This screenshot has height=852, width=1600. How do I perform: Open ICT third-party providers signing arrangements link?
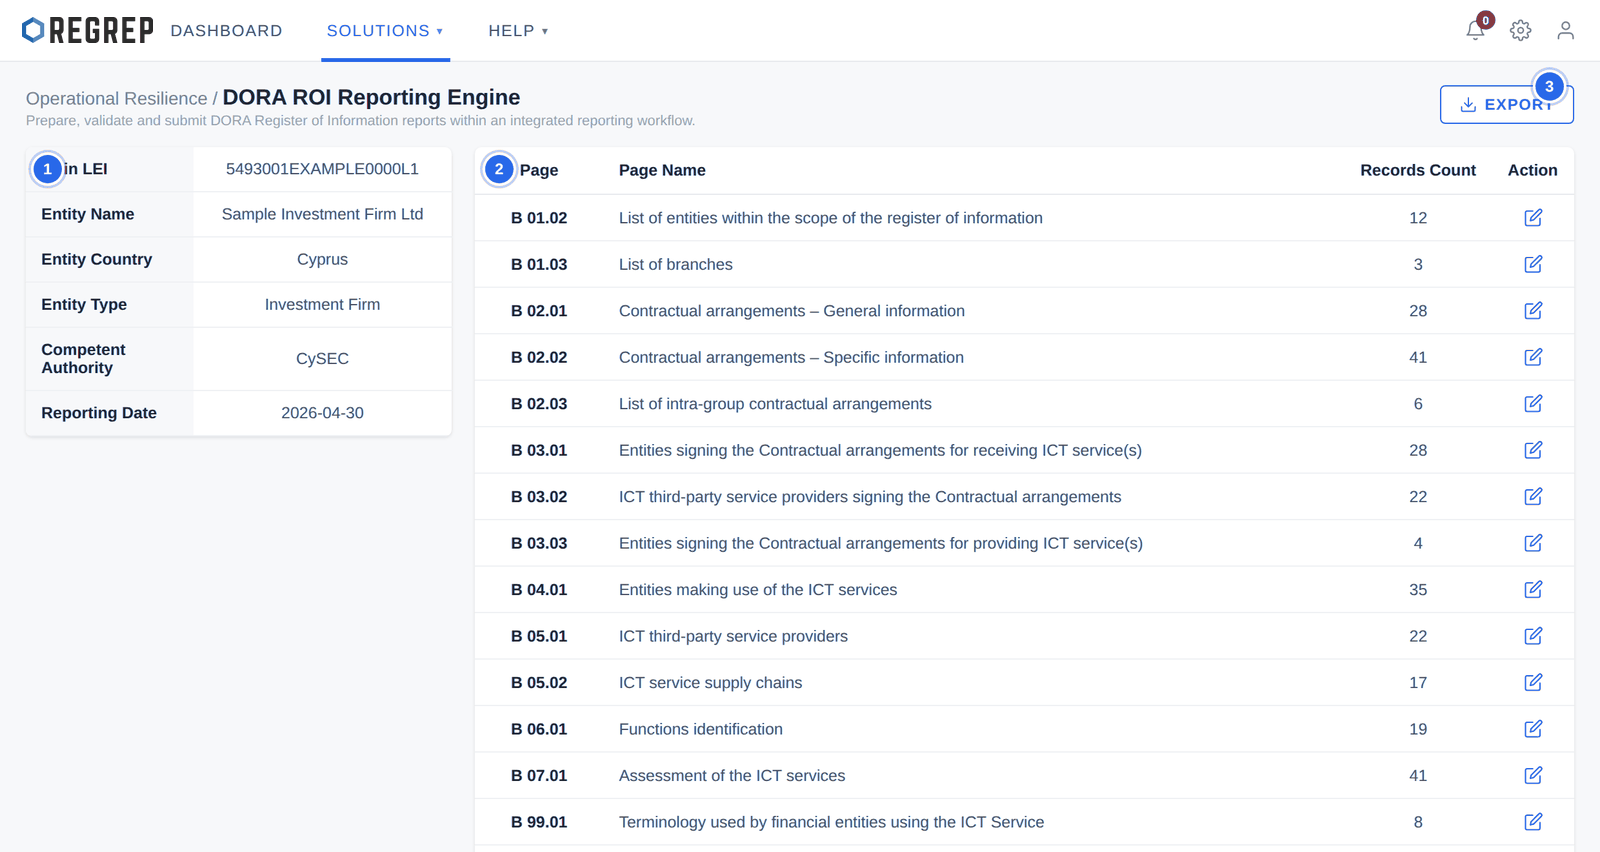click(870, 497)
